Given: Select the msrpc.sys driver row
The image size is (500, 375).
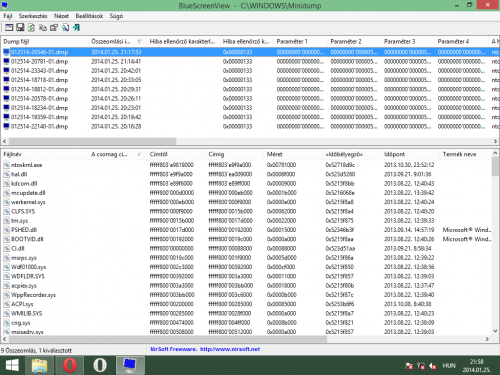Looking at the screenshot, I should 246,258.
